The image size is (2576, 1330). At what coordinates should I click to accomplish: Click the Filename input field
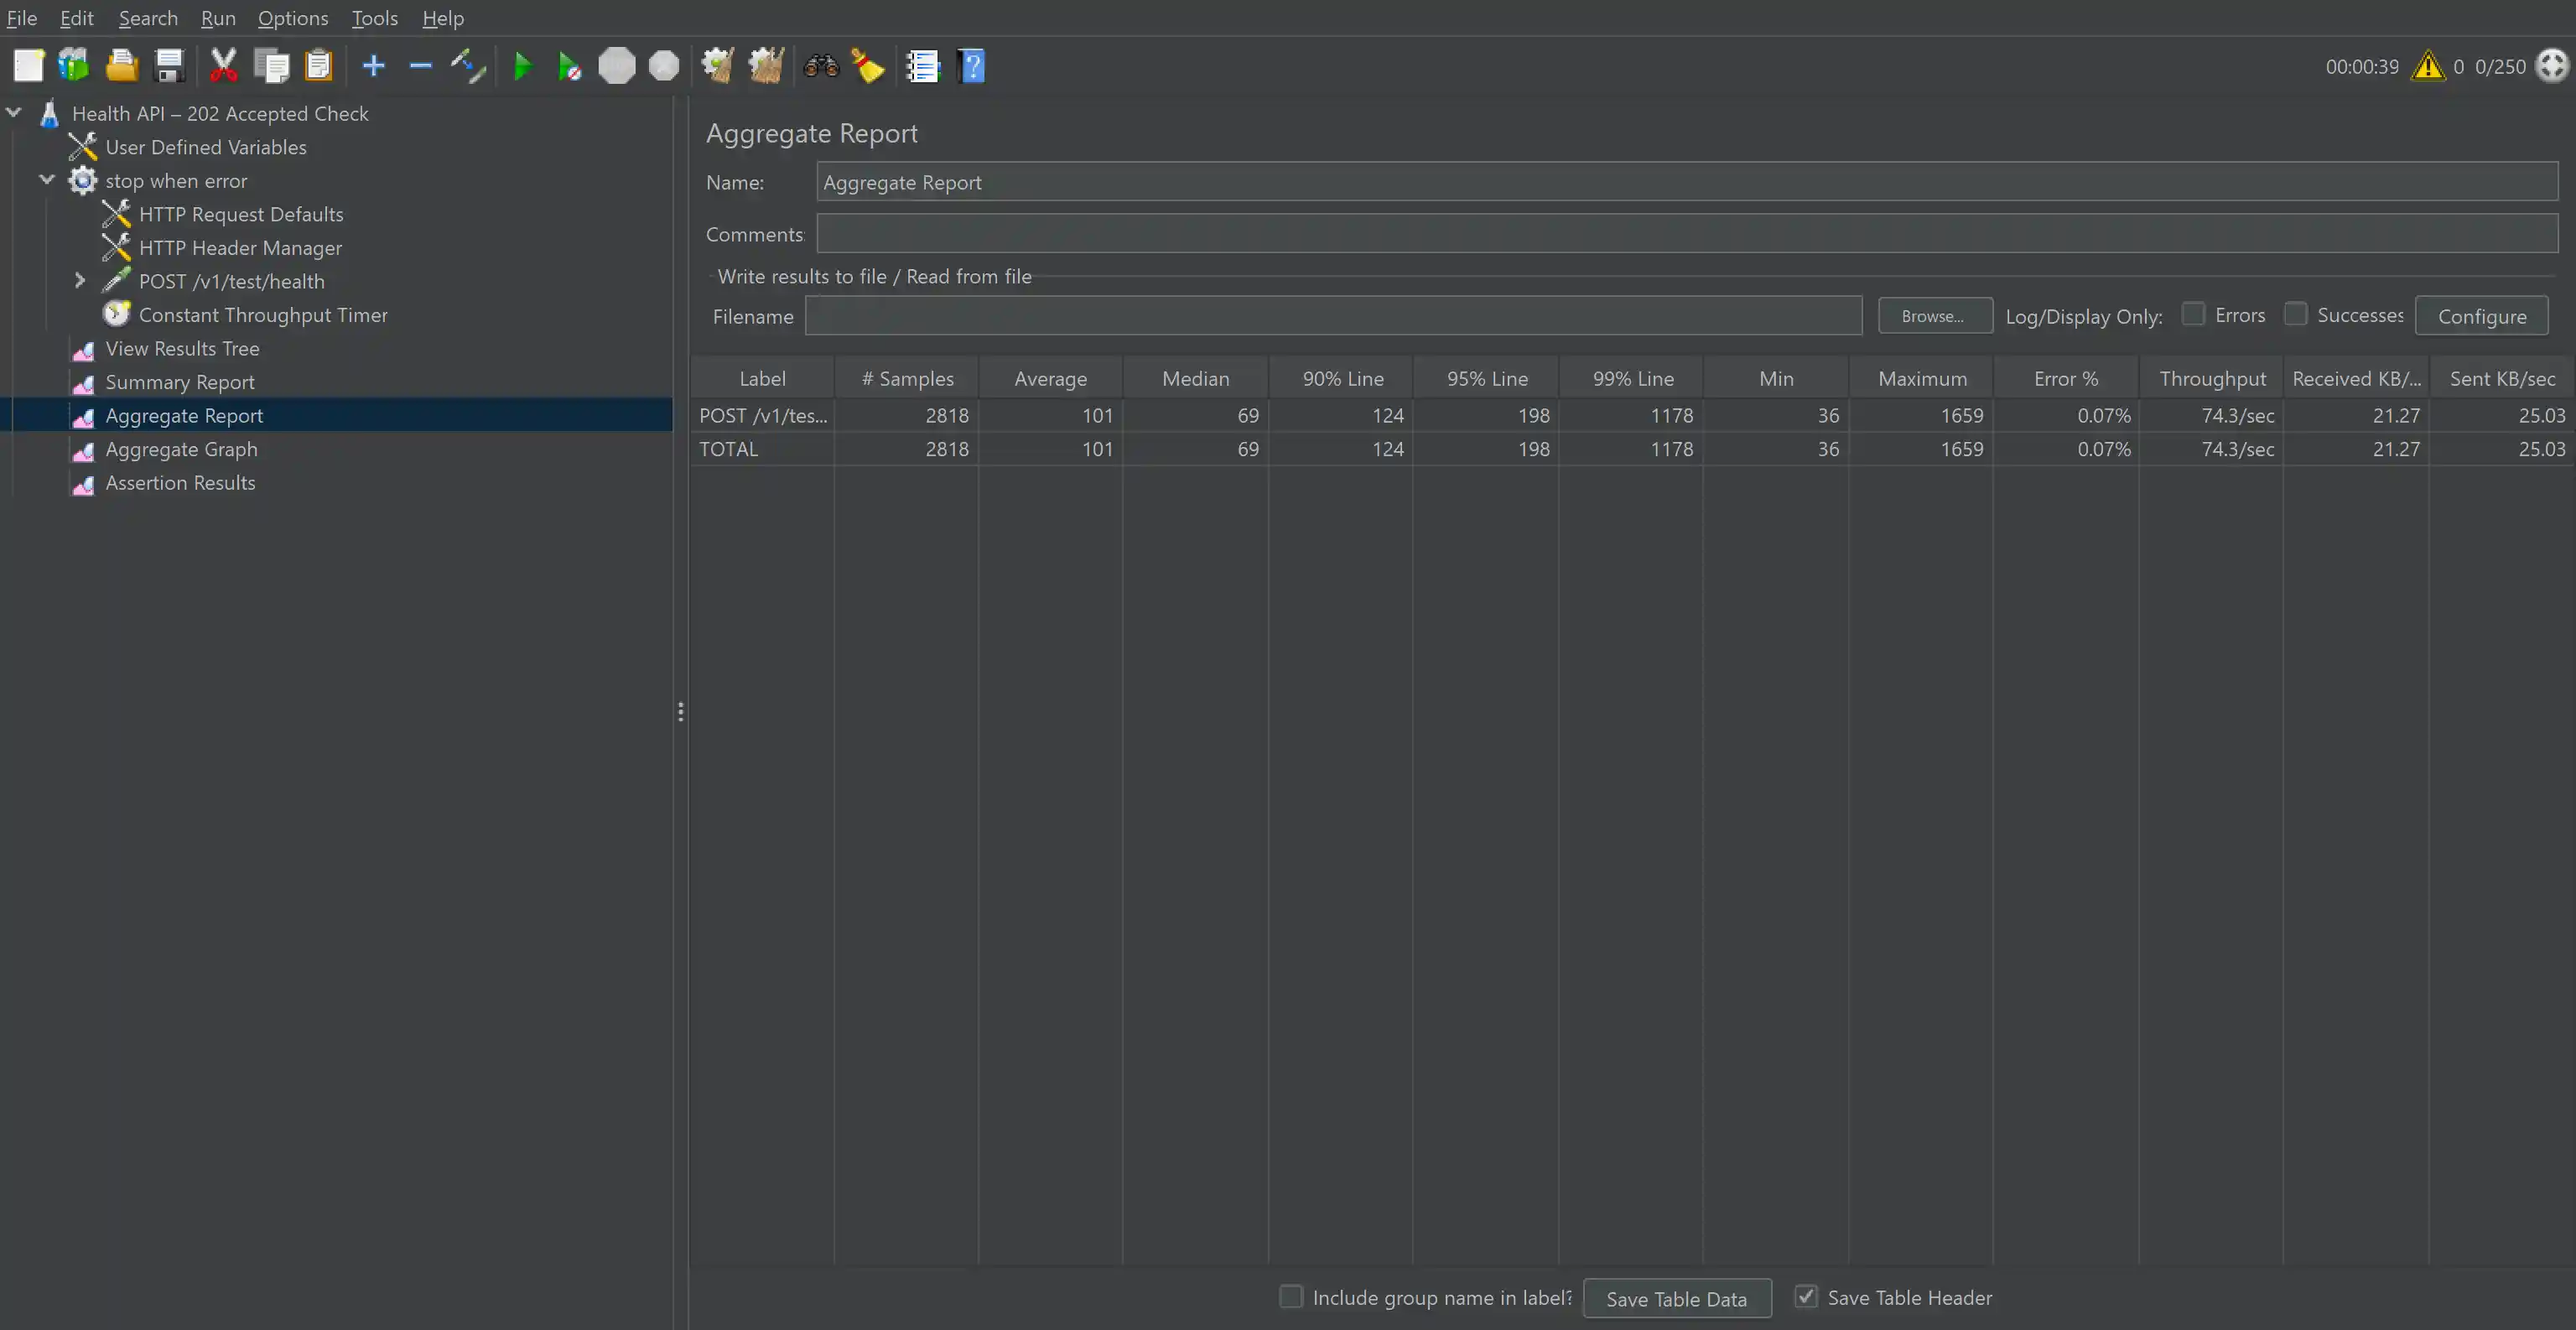(1332, 316)
